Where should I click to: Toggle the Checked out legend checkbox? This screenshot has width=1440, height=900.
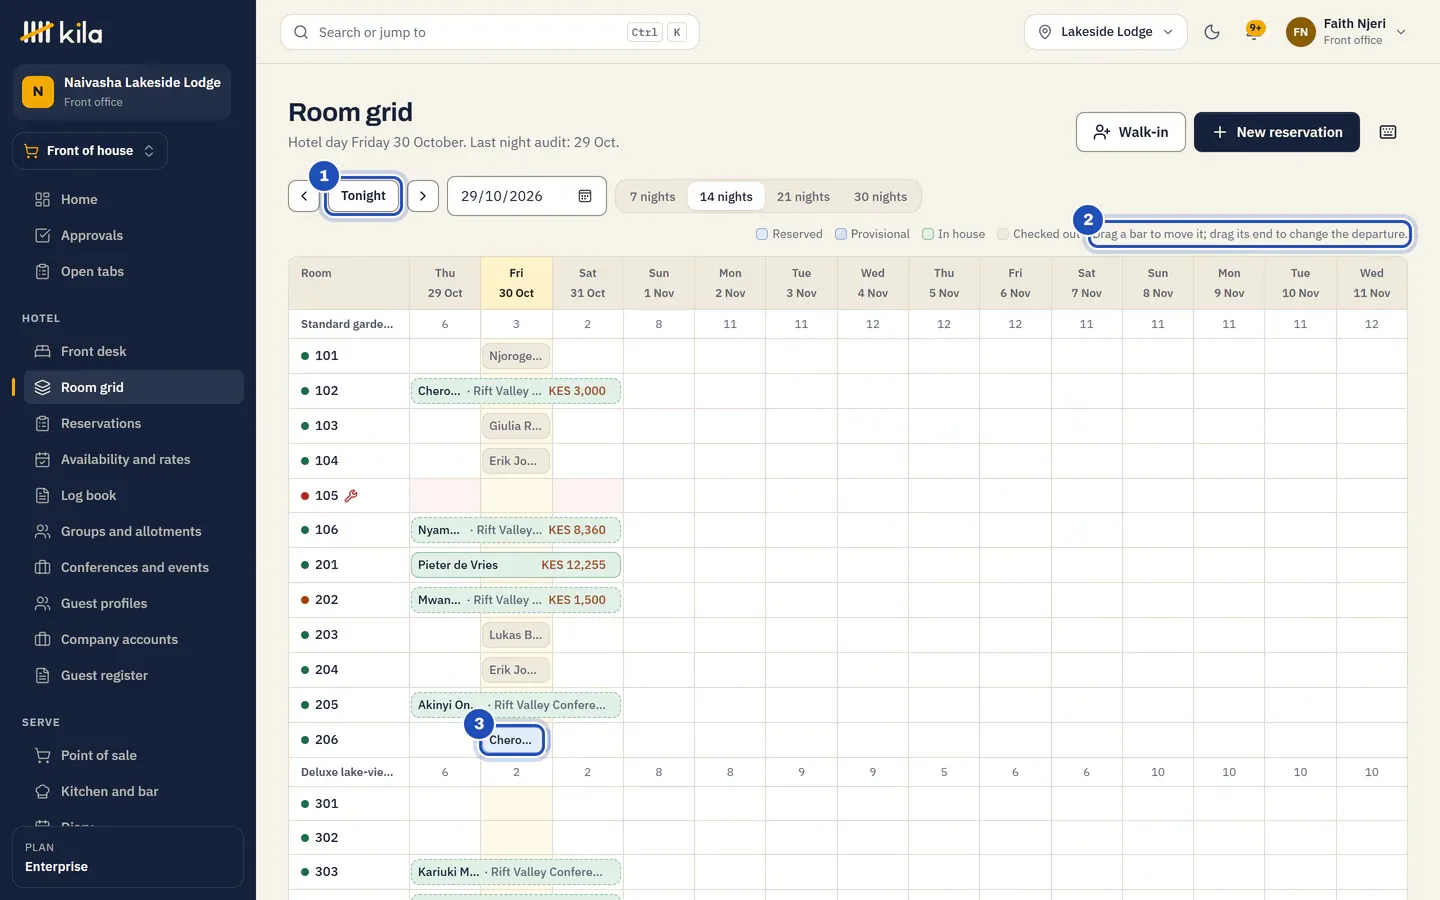(x=1003, y=234)
